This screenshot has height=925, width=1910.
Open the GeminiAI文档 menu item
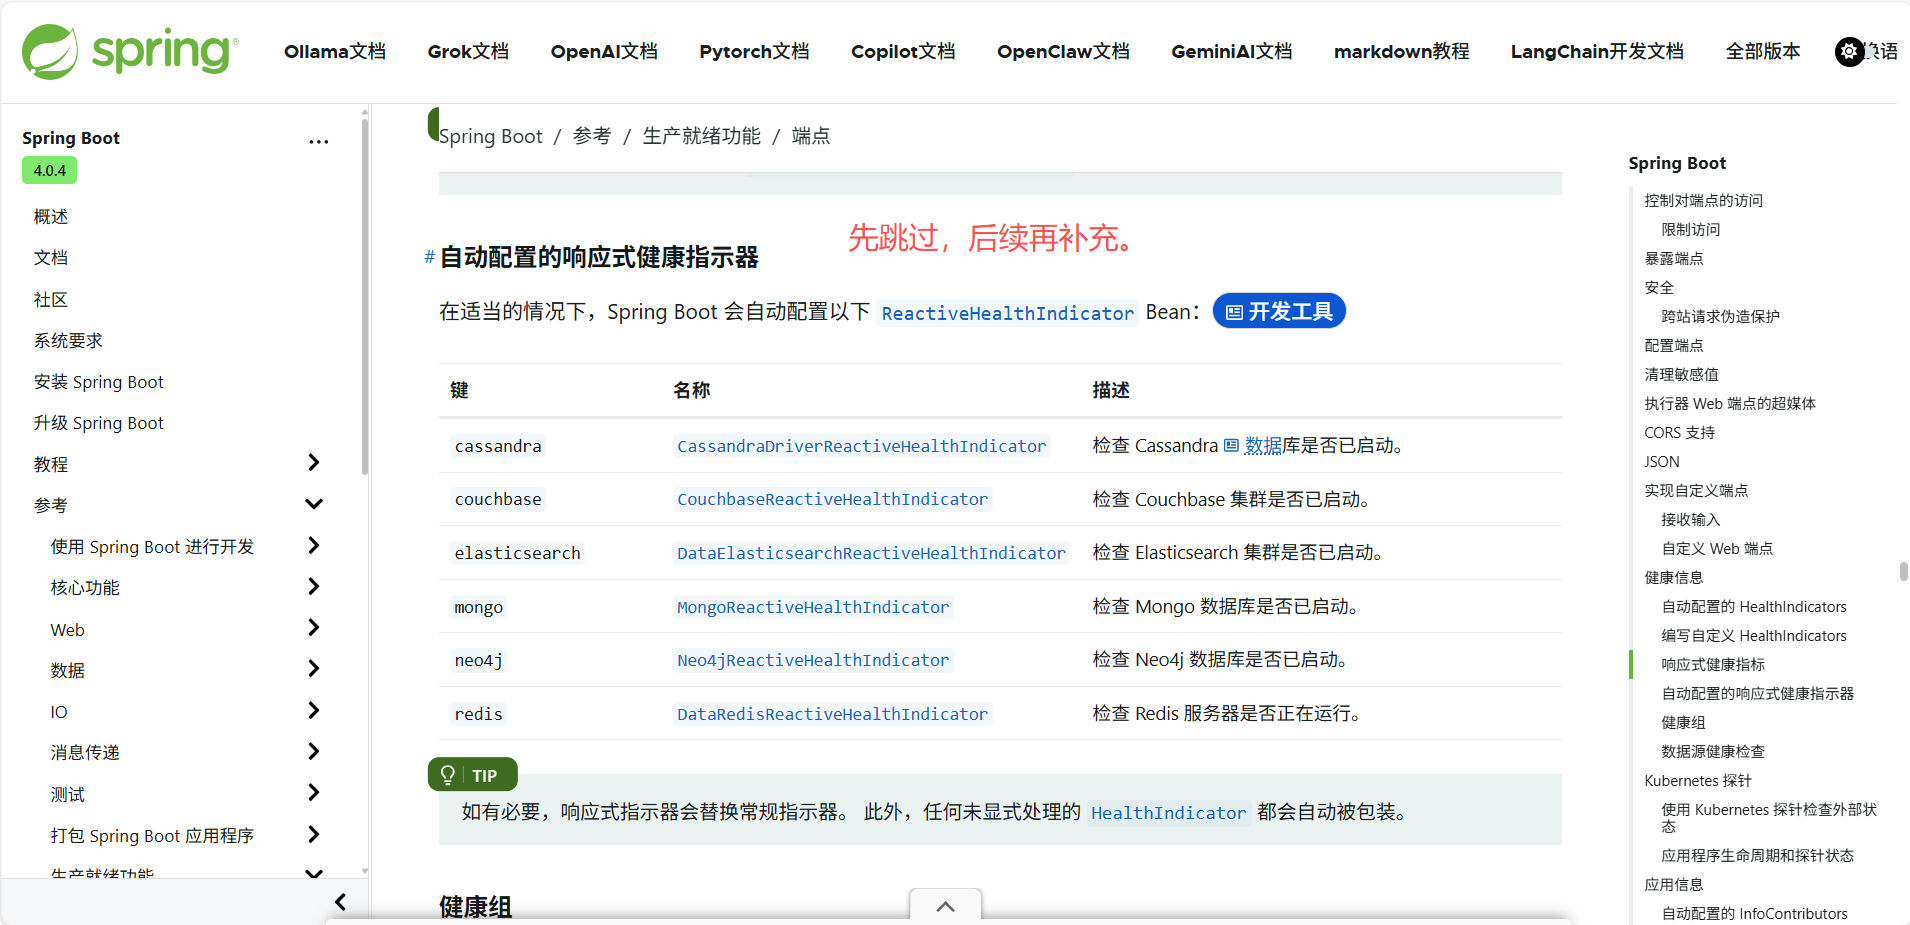point(1232,51)
